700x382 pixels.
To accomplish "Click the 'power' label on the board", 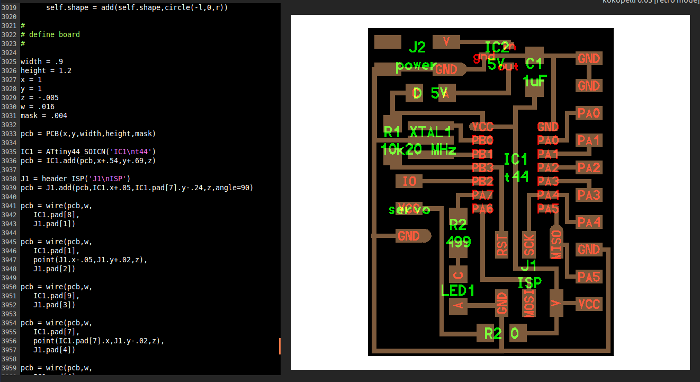I will (x=416, y=66).
